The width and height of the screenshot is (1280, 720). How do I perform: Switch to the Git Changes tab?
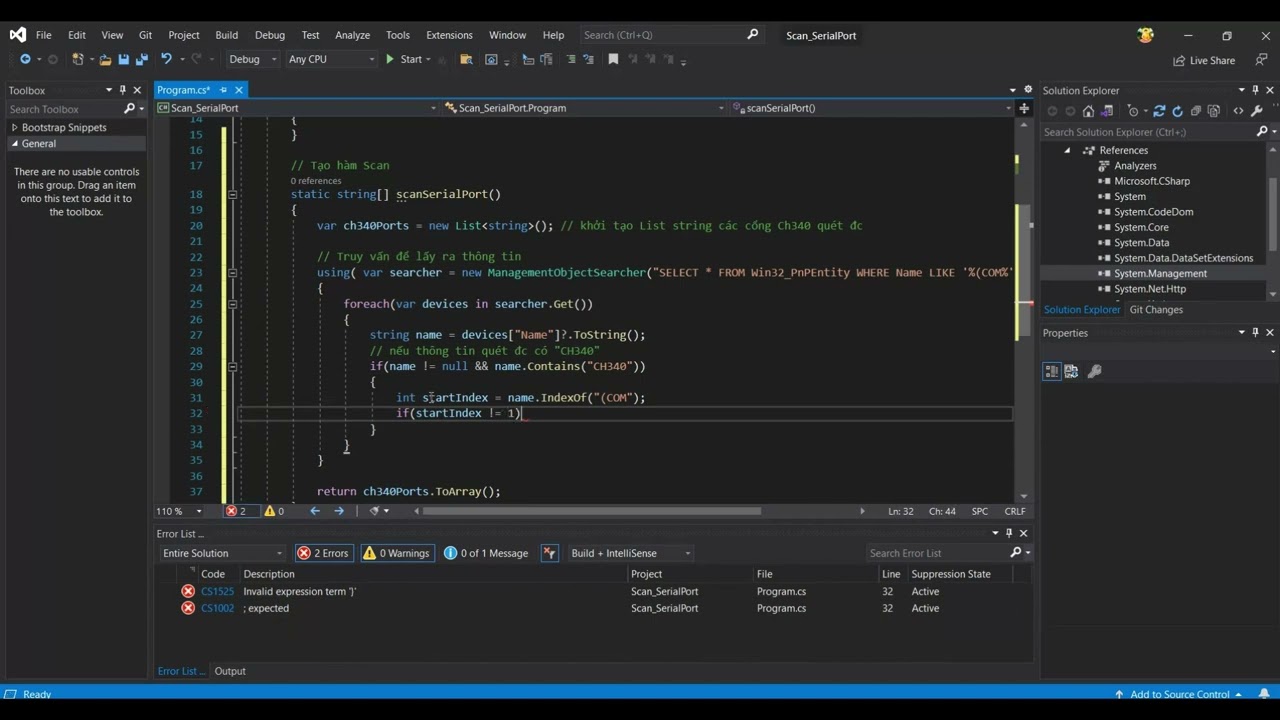tap(1156, 310)
